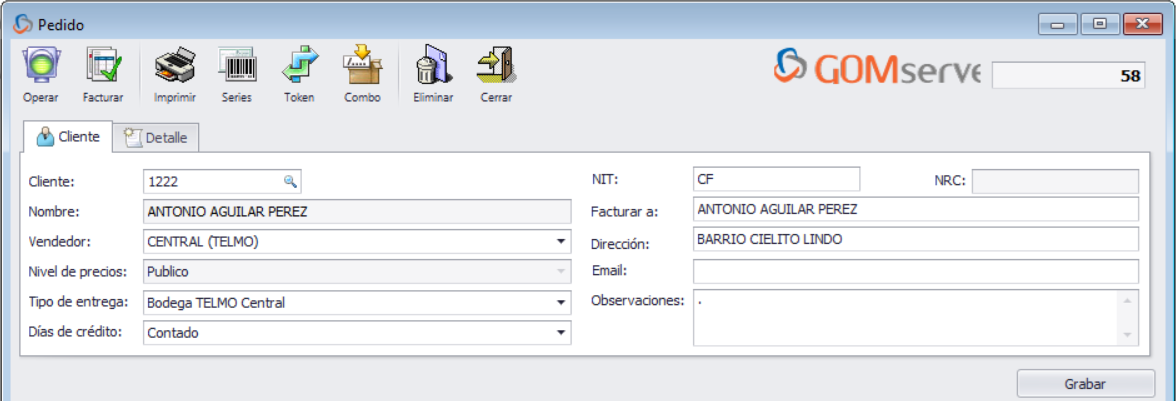Print the order with Imprimir icon
Screen dimensions: 1176x401
click(x=175, y=66)
